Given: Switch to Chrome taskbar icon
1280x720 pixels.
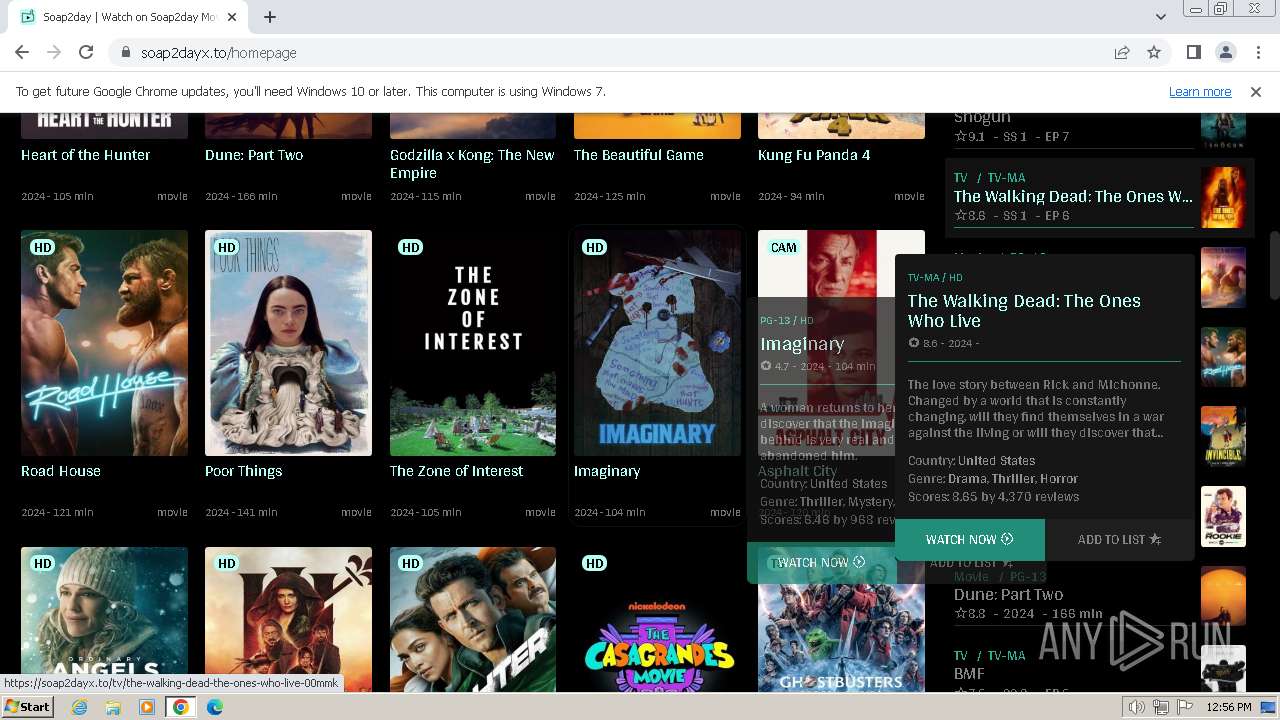Looking at the screenshot, I should point(181,707).
